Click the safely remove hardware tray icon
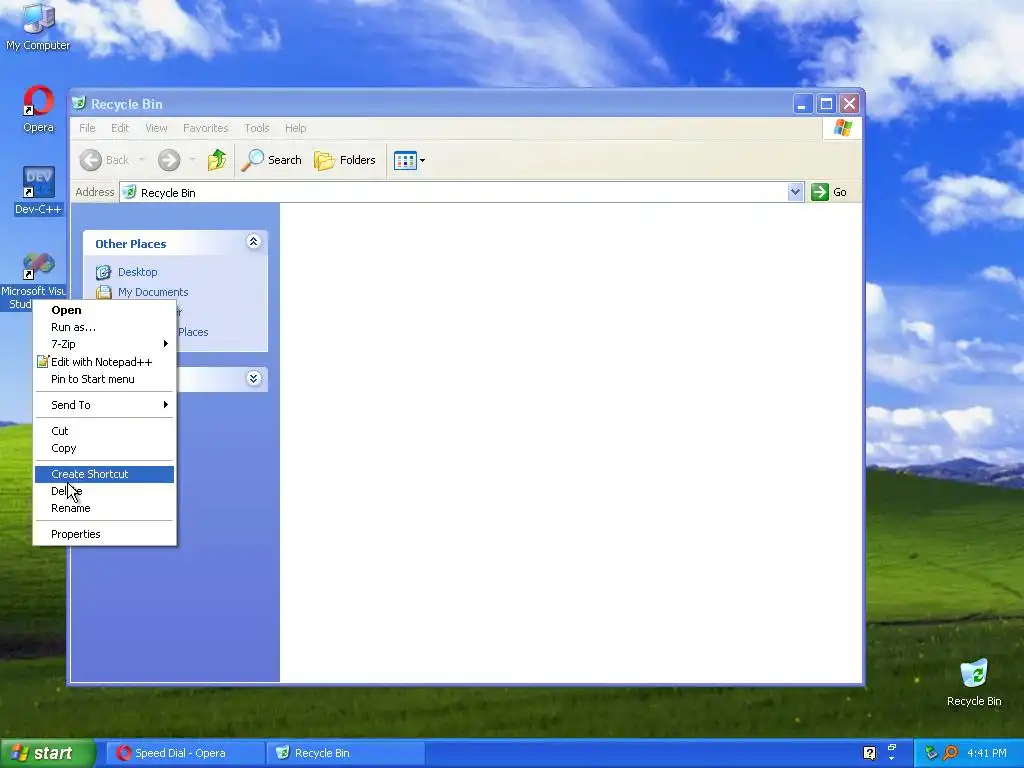 point(931,753)
